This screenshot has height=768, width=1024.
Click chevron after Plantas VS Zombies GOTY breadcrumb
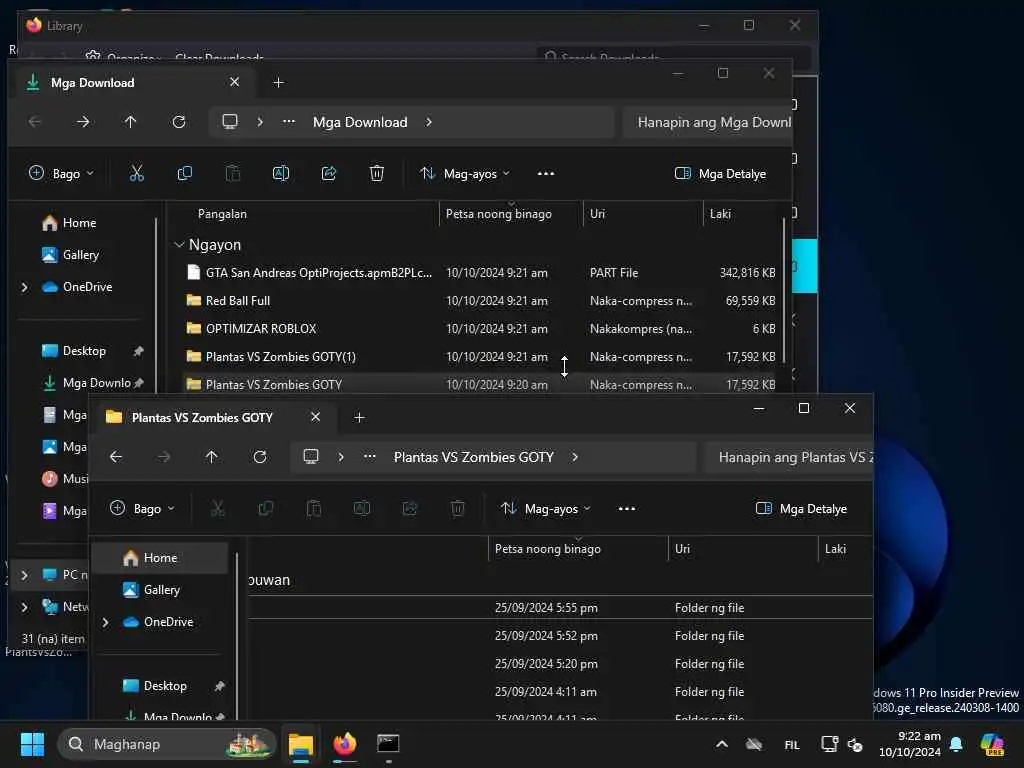[x=575, y=457]
